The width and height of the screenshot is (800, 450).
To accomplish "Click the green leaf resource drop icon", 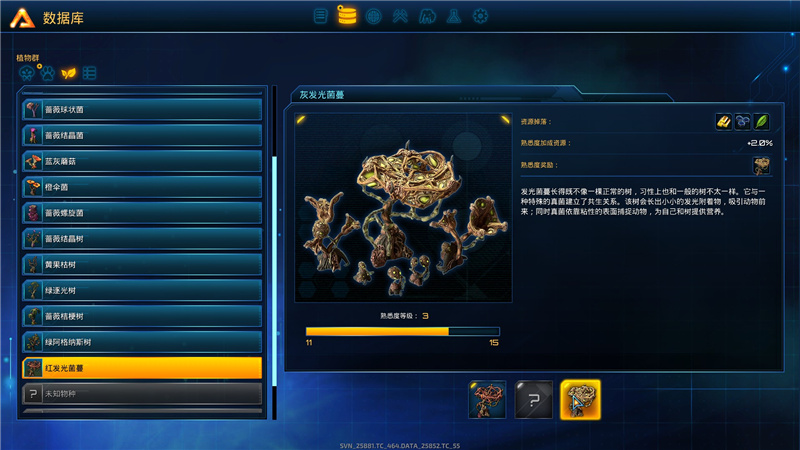I will [761, 122].
